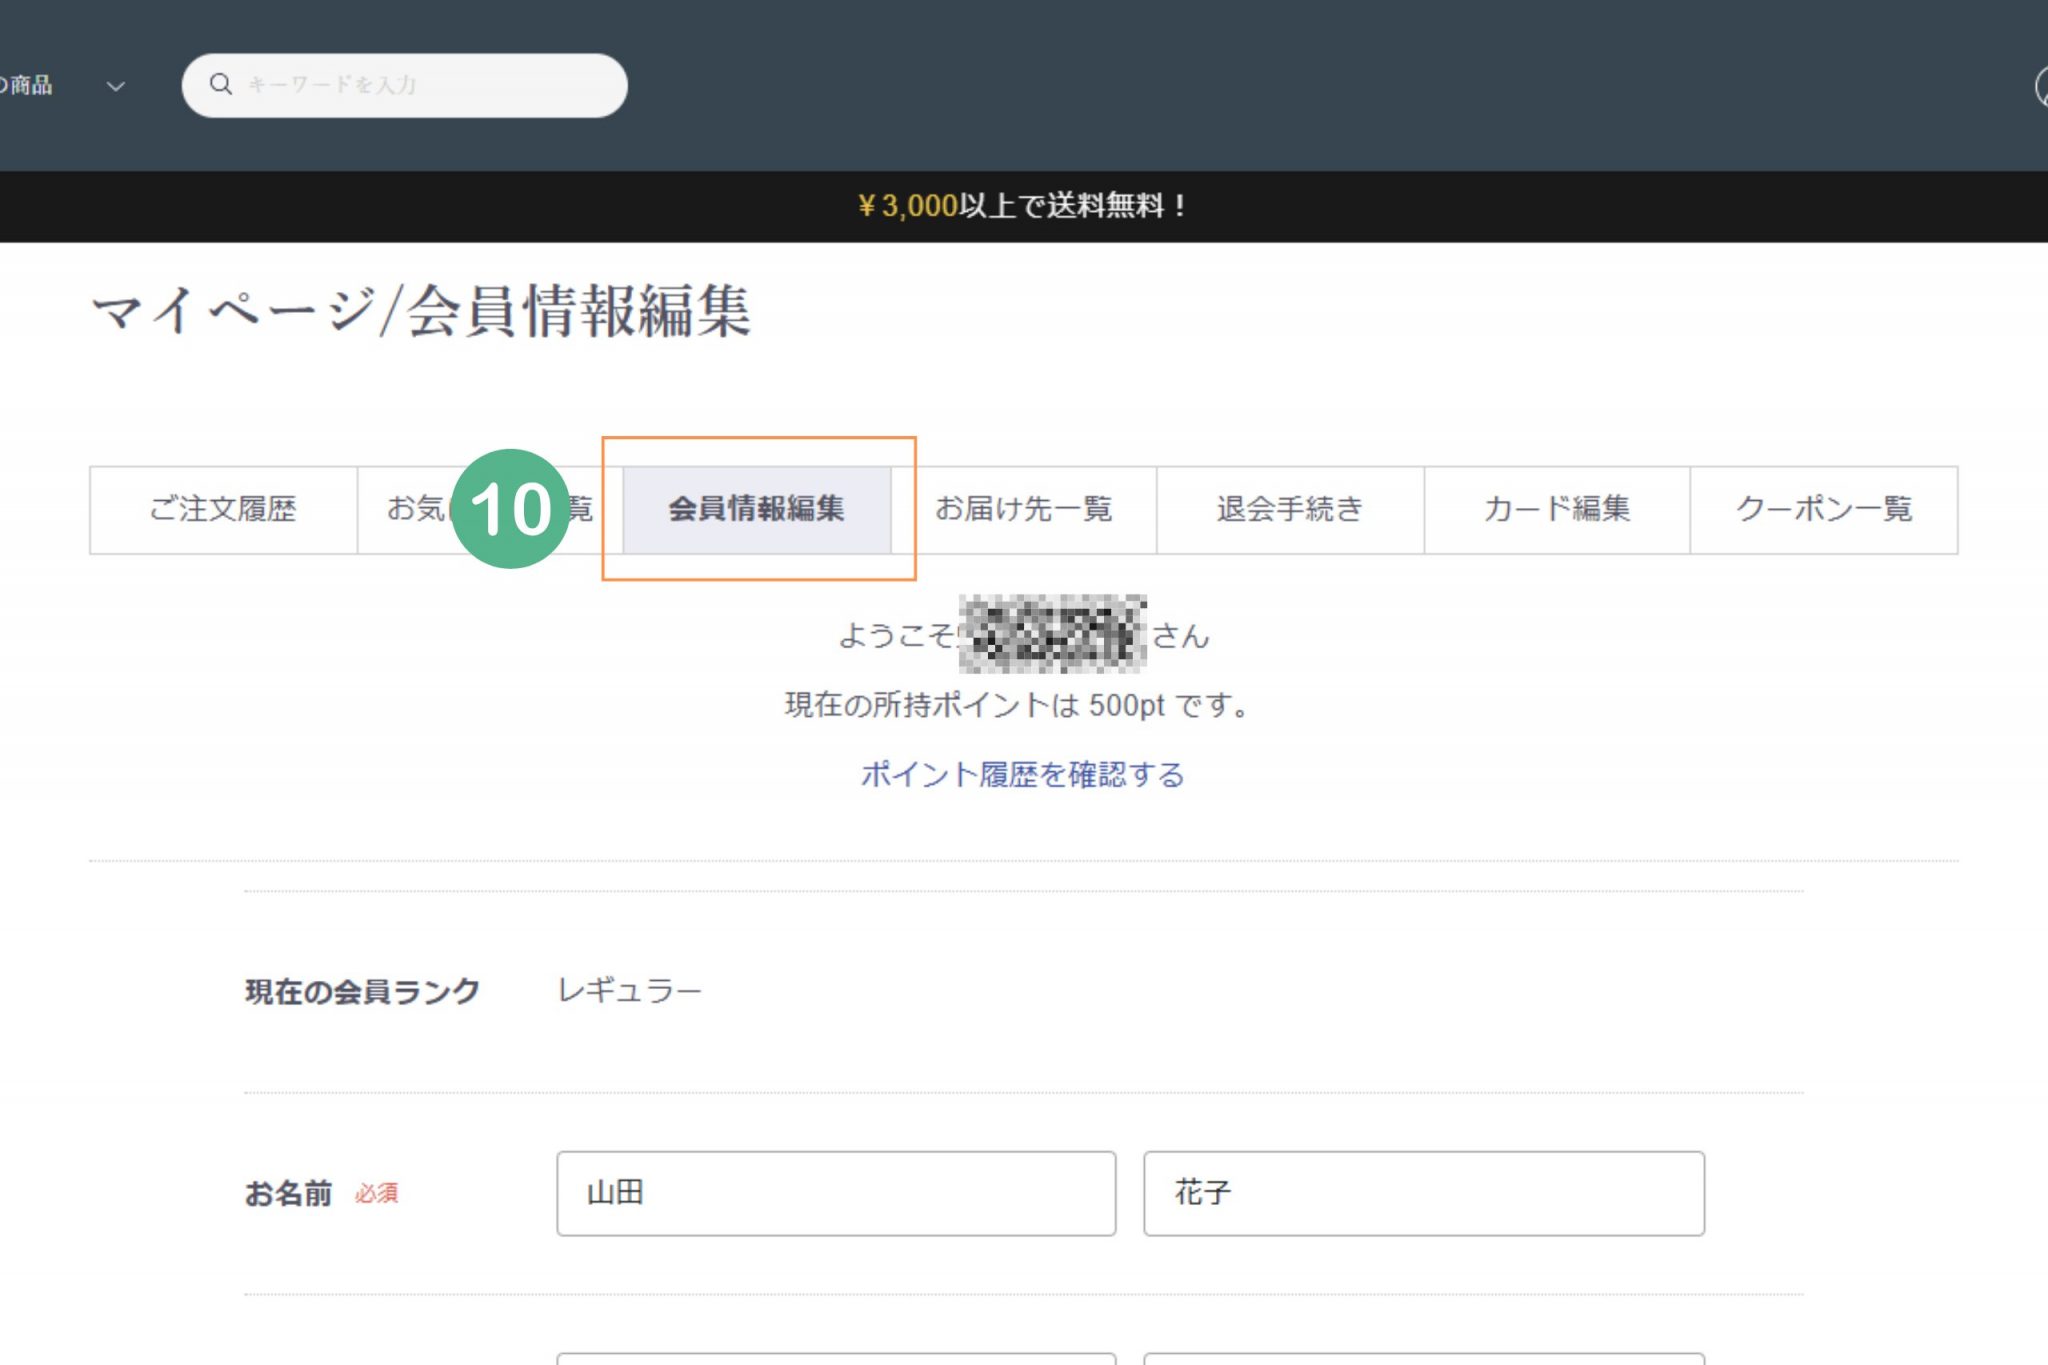
Task: Click the last name field containing 山田
Action: pos(836,1193)
